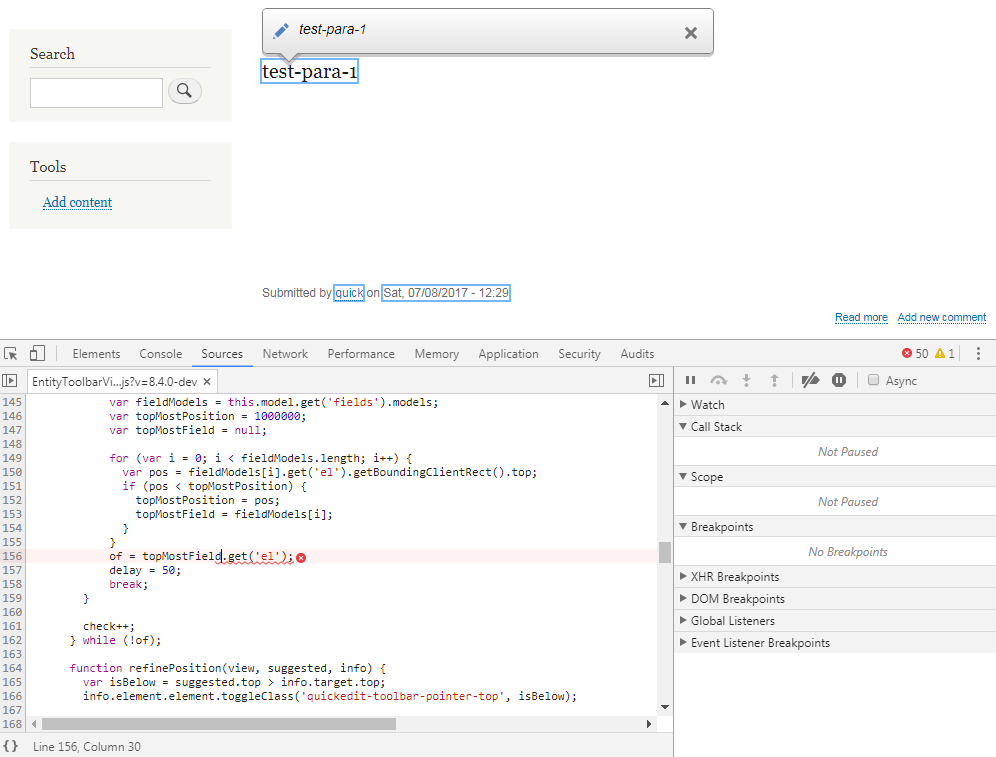Click the yellow warning count icon
The image size is (996, 757).
[940, 353]
